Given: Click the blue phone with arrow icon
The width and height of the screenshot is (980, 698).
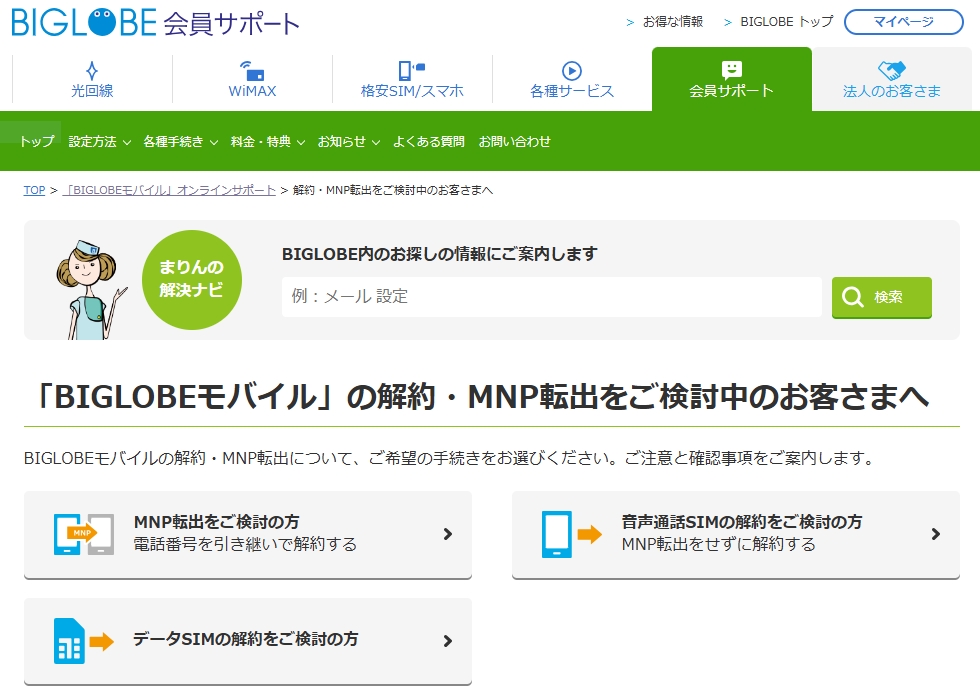Looking at the screenshot, I should pos(571,534).
